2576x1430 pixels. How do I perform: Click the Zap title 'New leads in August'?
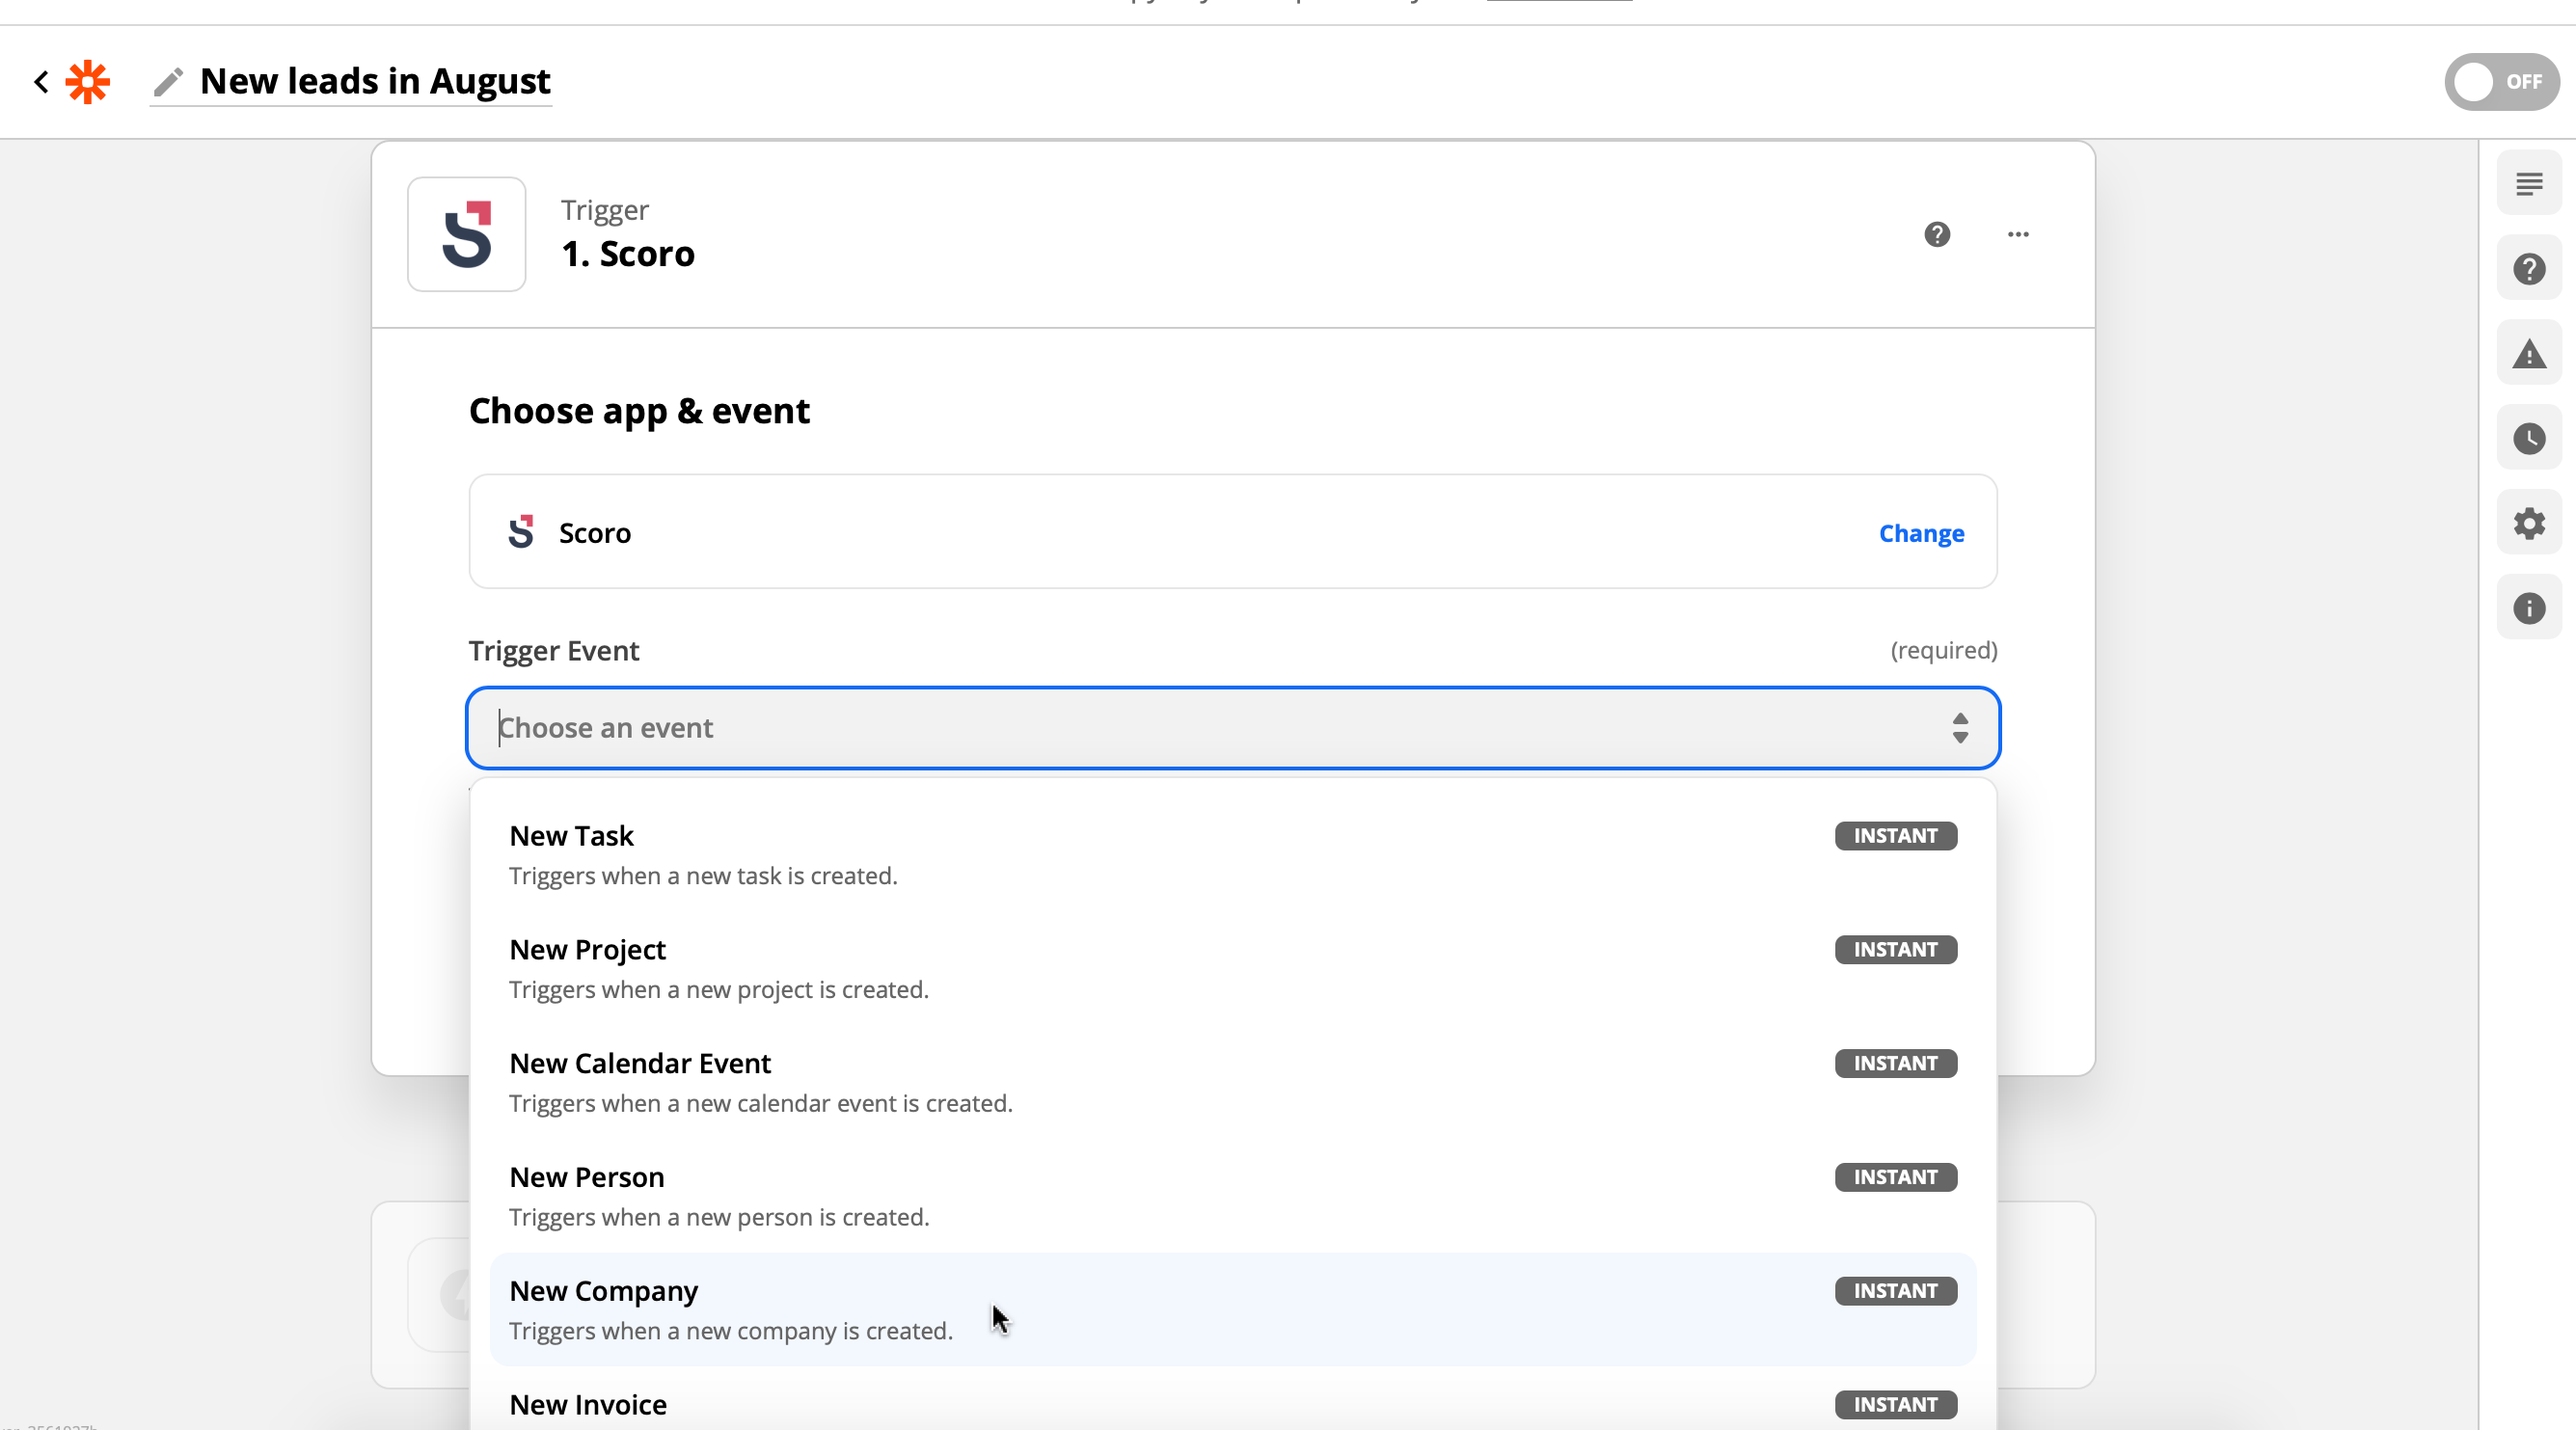(x=375, y=81)
